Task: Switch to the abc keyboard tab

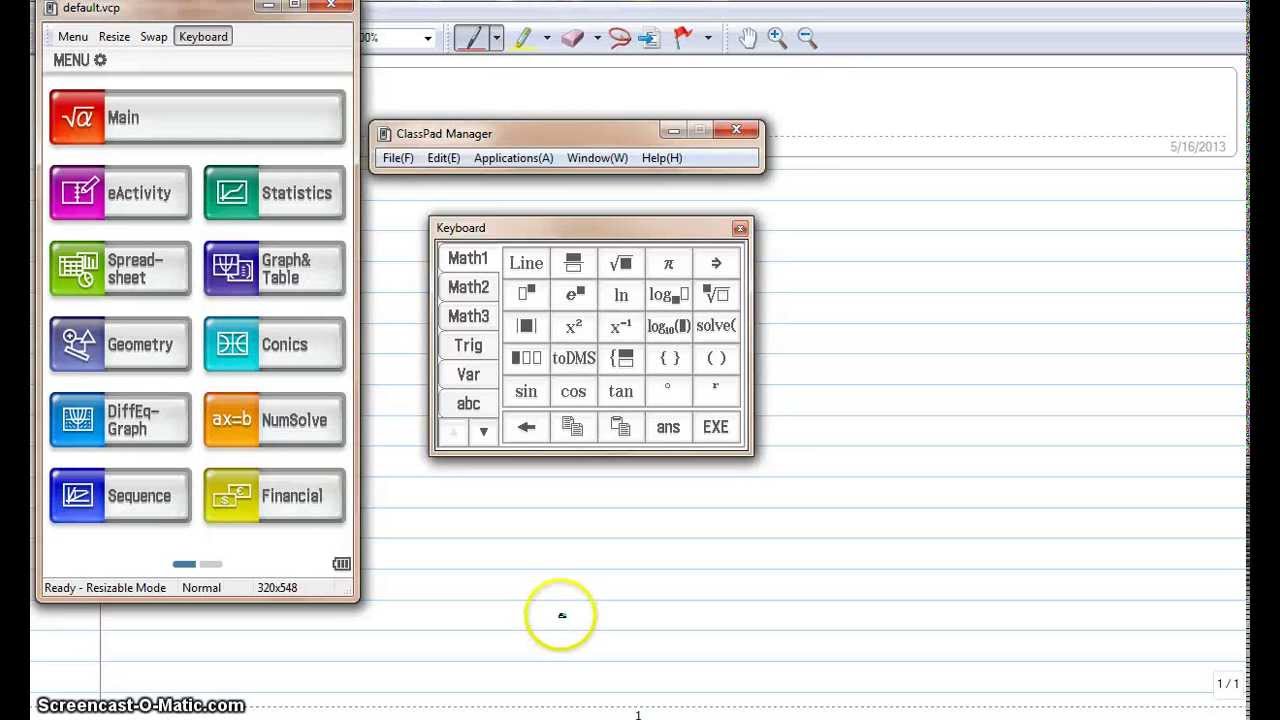Action: (468, 403)
